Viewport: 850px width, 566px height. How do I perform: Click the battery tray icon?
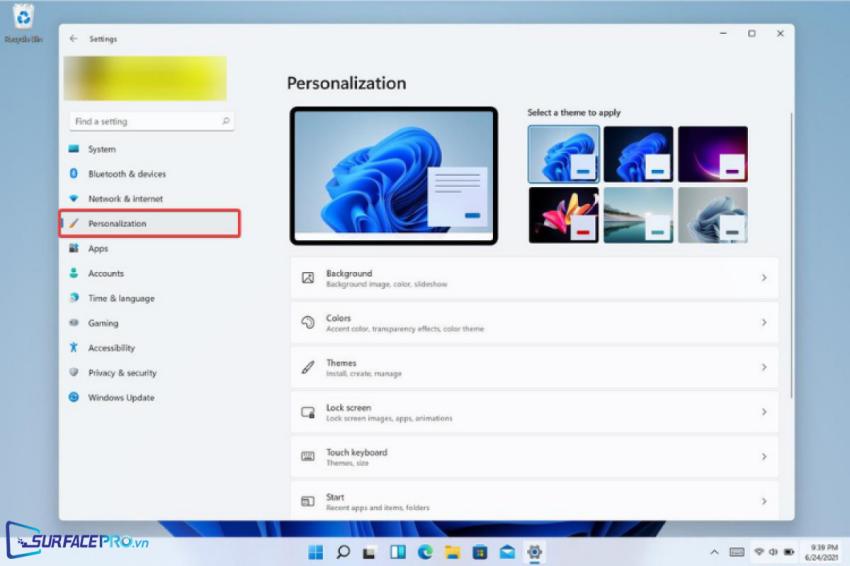(x=789, y=552)
